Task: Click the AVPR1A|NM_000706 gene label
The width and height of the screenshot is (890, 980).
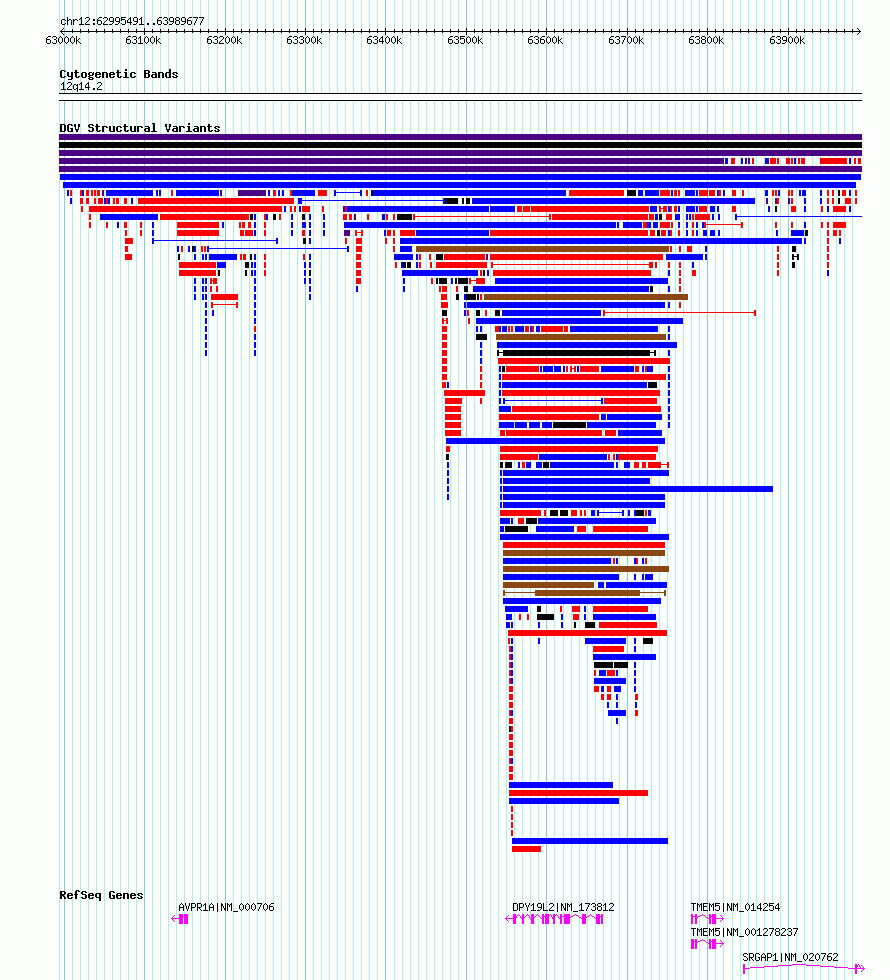Action: point(226,907)
